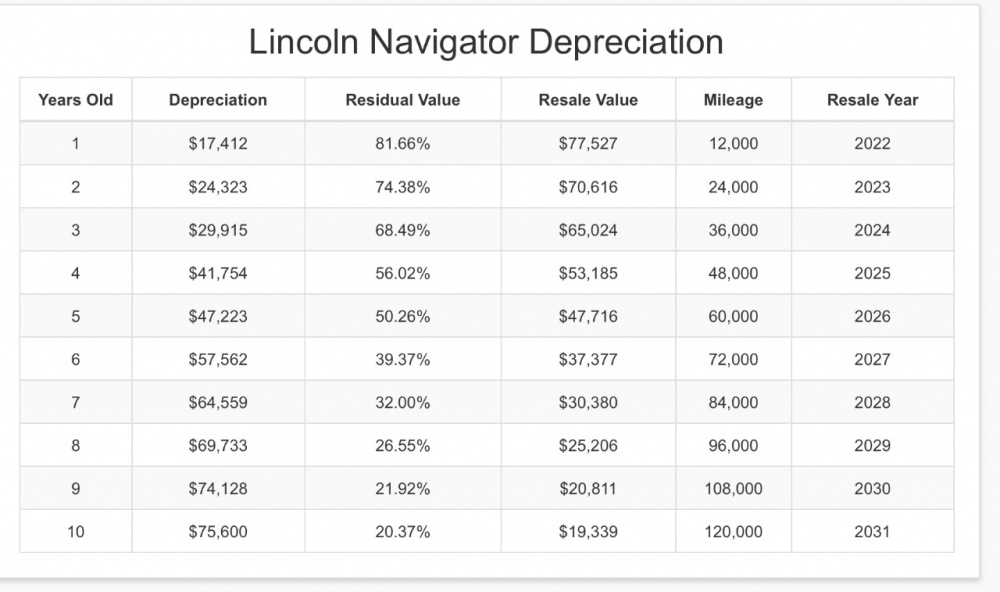Select the $75,600 depreciation cell
This screenshot has height=592, width=1000.
(x=218, y=532)
